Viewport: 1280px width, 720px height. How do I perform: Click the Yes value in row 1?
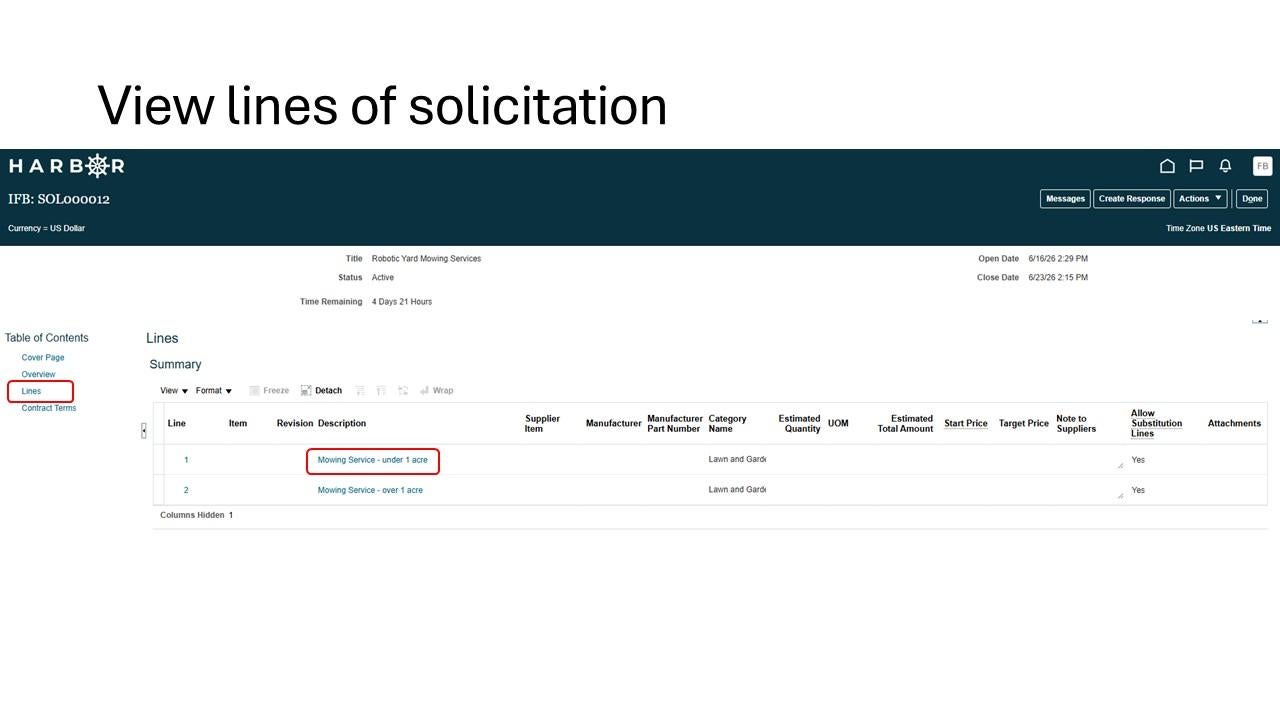click(1138, 460)
